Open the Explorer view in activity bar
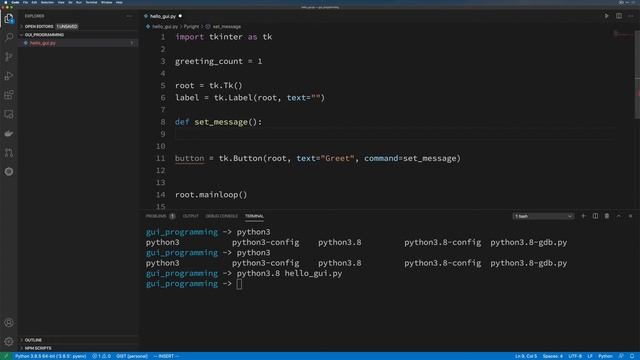This screenshot has height=360, width=640. 9,18
